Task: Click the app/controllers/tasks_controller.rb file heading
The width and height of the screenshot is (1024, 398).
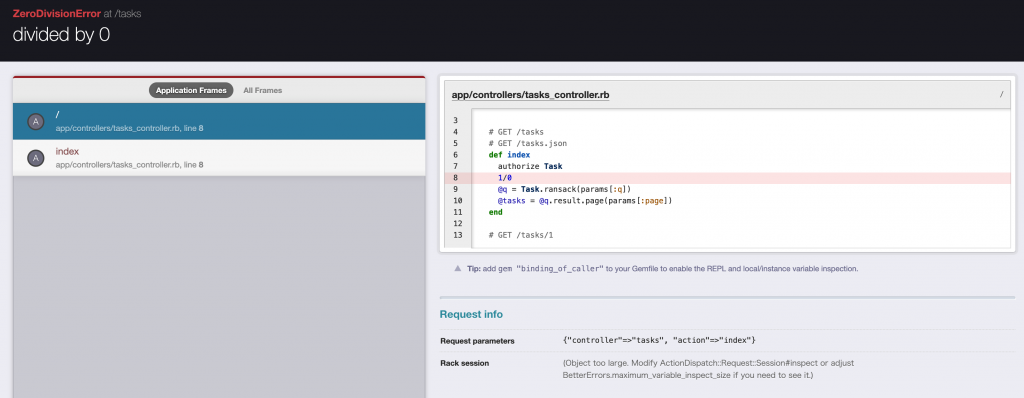Action: coord(530,95)
